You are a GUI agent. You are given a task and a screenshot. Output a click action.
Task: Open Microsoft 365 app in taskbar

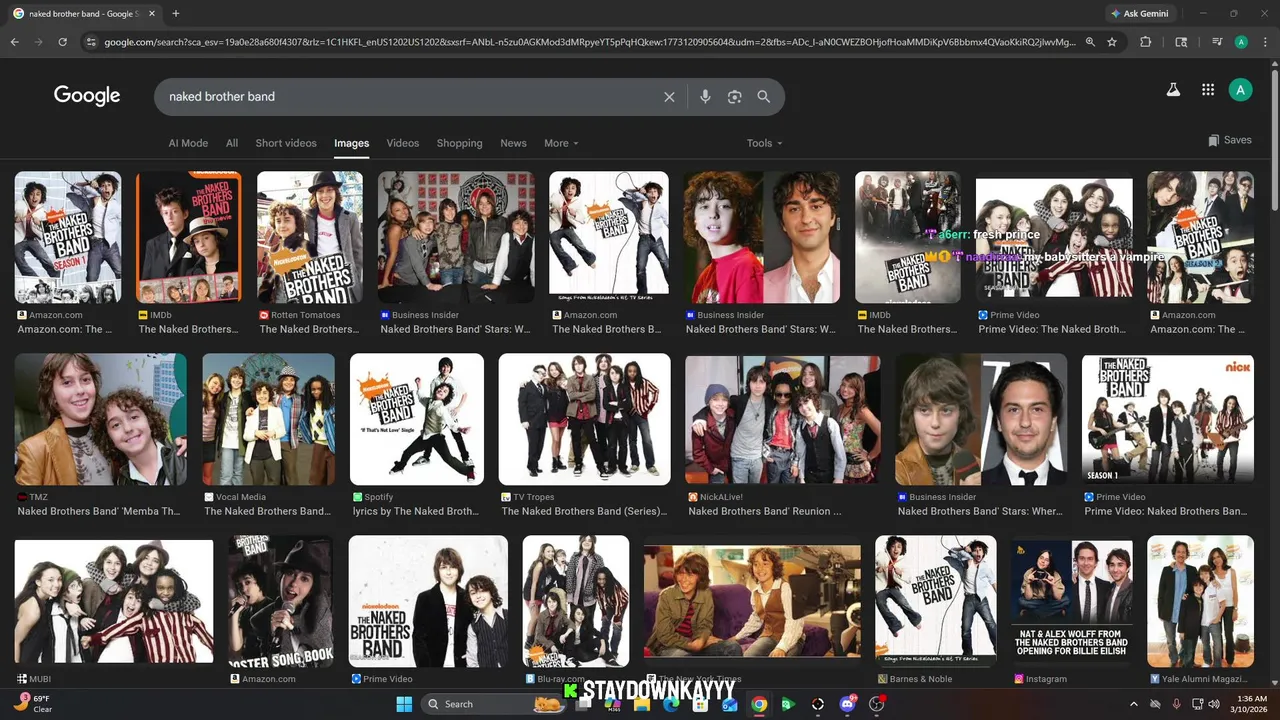612,704
